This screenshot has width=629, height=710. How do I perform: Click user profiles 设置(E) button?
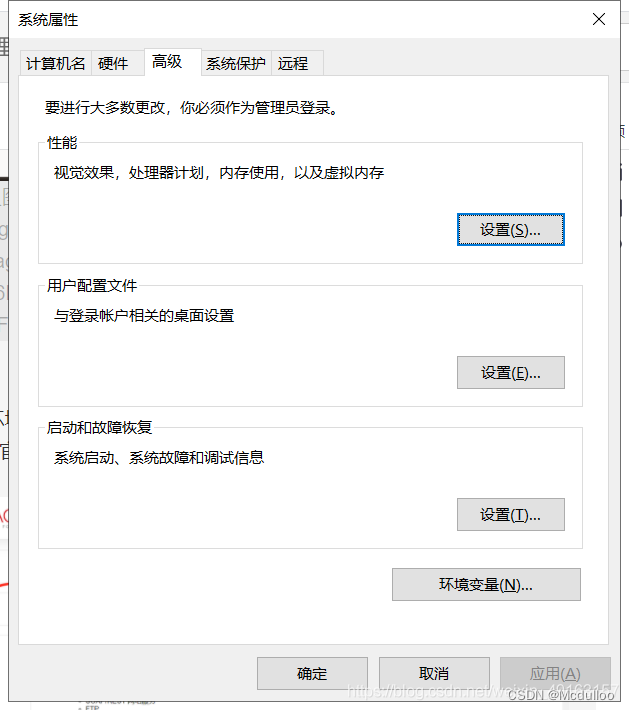tap(510, 372)
